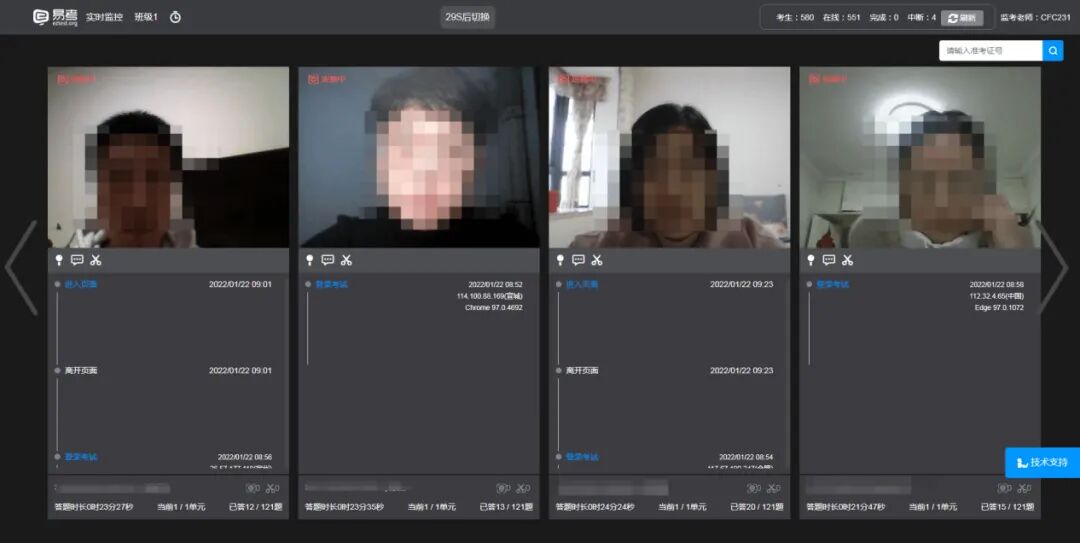Viewport: 1080px width, 543px height.
Task: Click the timer clock icon in header
Action: point(176,17)
